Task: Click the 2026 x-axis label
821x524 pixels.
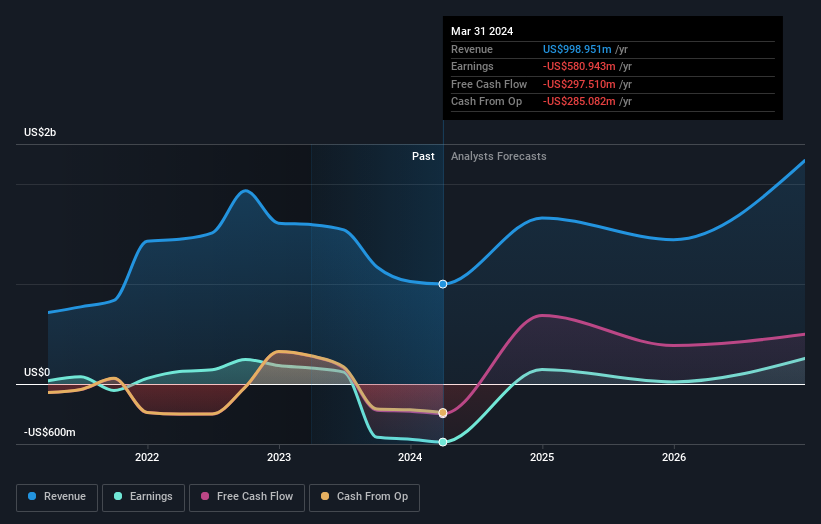Action: [x=674, y=458]
